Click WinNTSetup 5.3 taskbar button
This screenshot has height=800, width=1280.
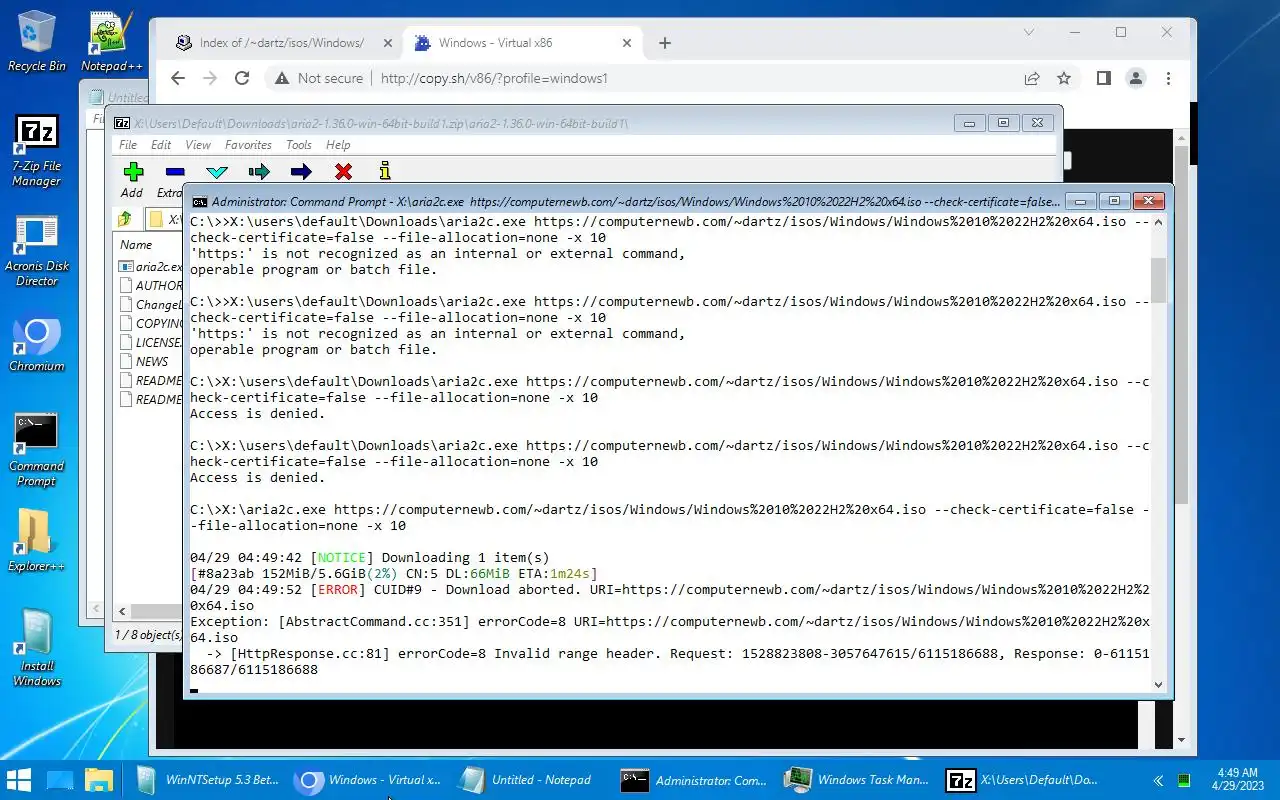tap(208, 780)
